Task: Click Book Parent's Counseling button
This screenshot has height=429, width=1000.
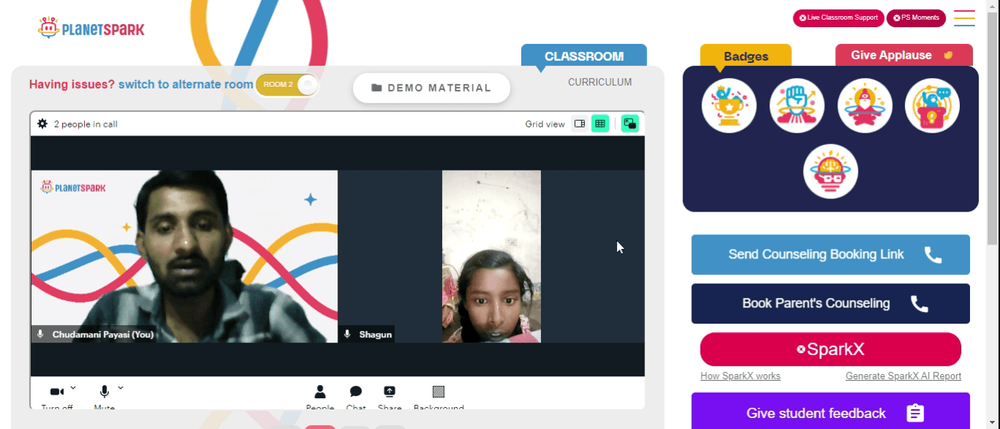Action: (x=830, y=303)
